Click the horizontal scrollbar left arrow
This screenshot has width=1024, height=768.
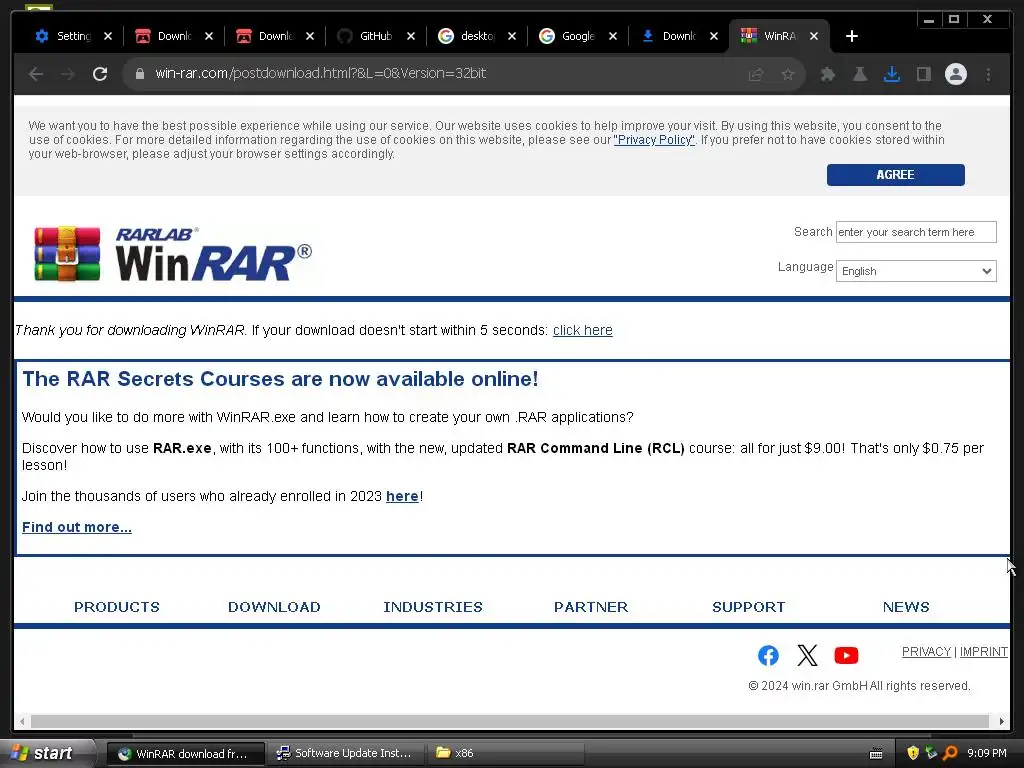22,721
